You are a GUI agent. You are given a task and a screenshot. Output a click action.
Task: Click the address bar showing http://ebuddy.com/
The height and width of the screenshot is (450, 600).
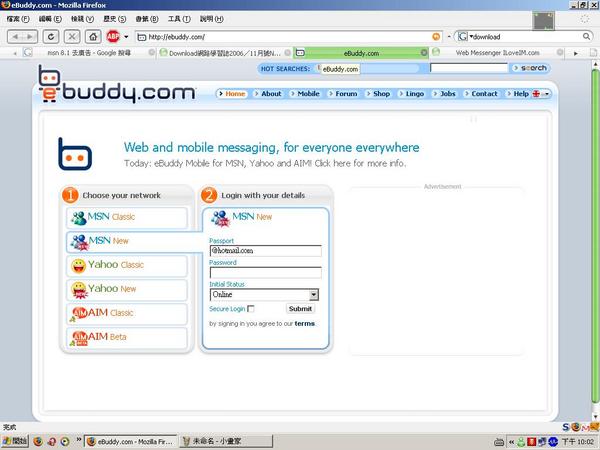pos(289,37)
